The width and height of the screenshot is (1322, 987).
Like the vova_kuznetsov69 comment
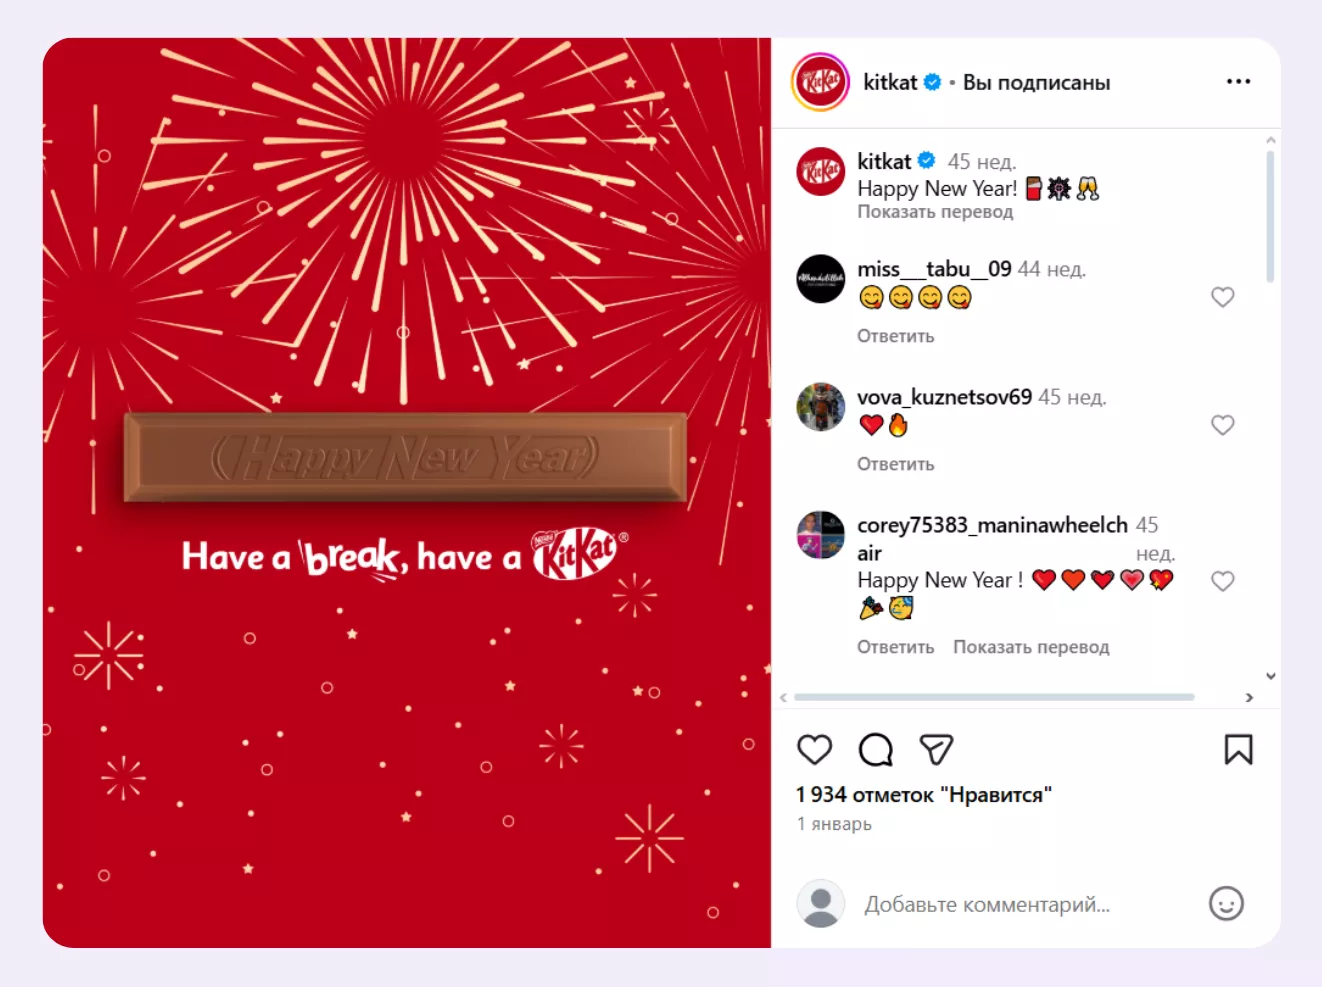[1222, 425]
